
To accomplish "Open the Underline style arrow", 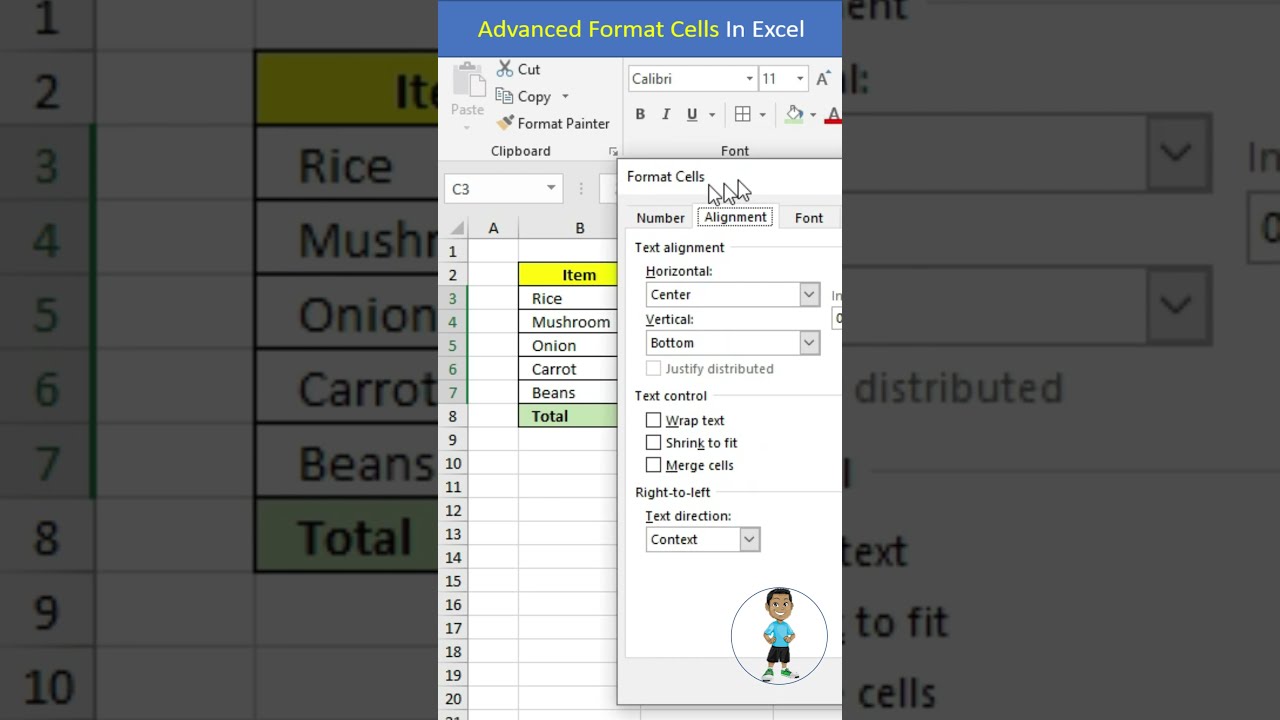I will click(x=712, y=115).
